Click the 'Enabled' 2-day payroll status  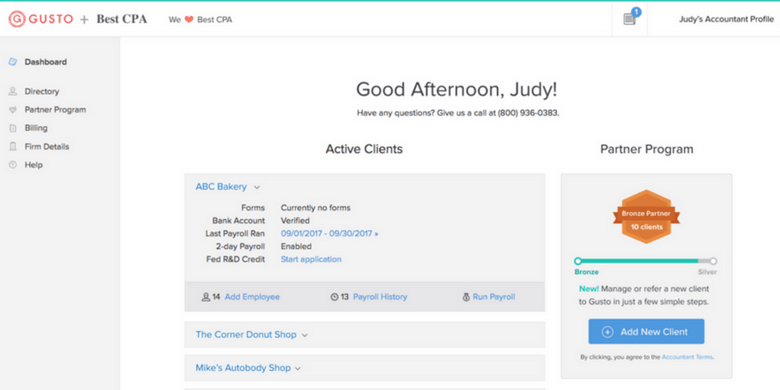[296, 246]
